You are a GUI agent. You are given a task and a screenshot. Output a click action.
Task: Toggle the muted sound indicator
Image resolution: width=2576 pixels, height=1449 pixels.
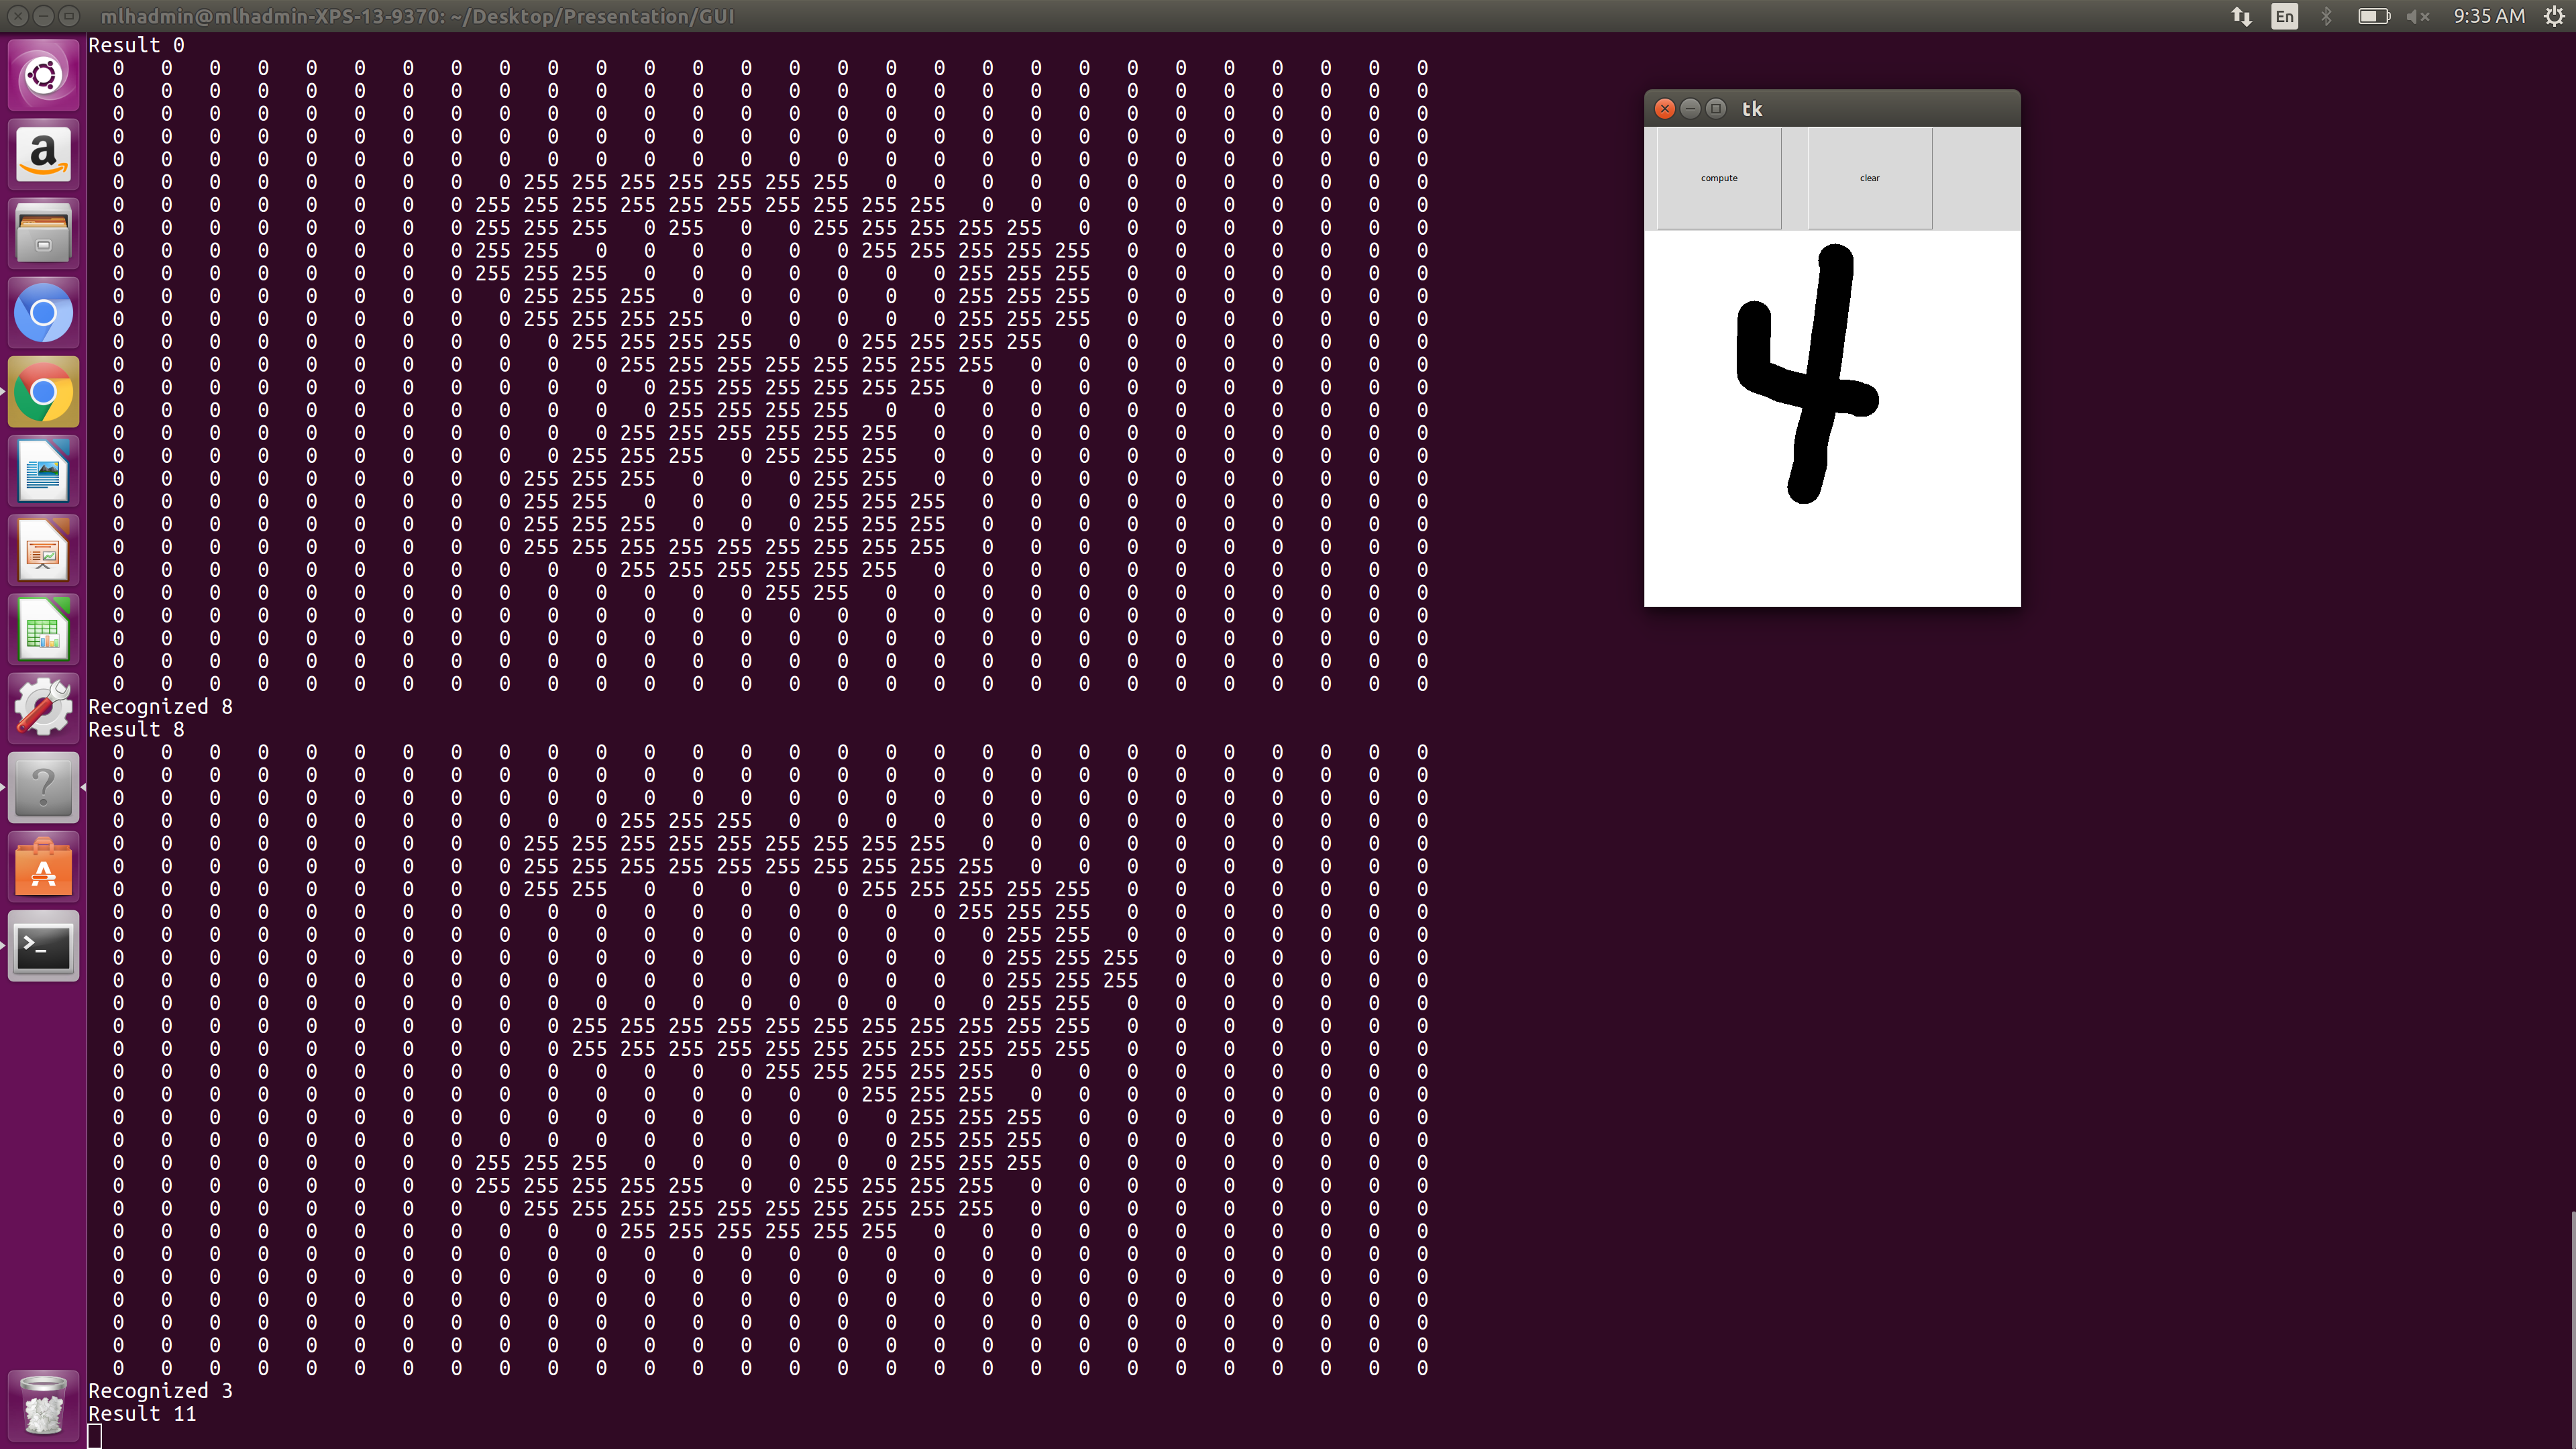2418,16
